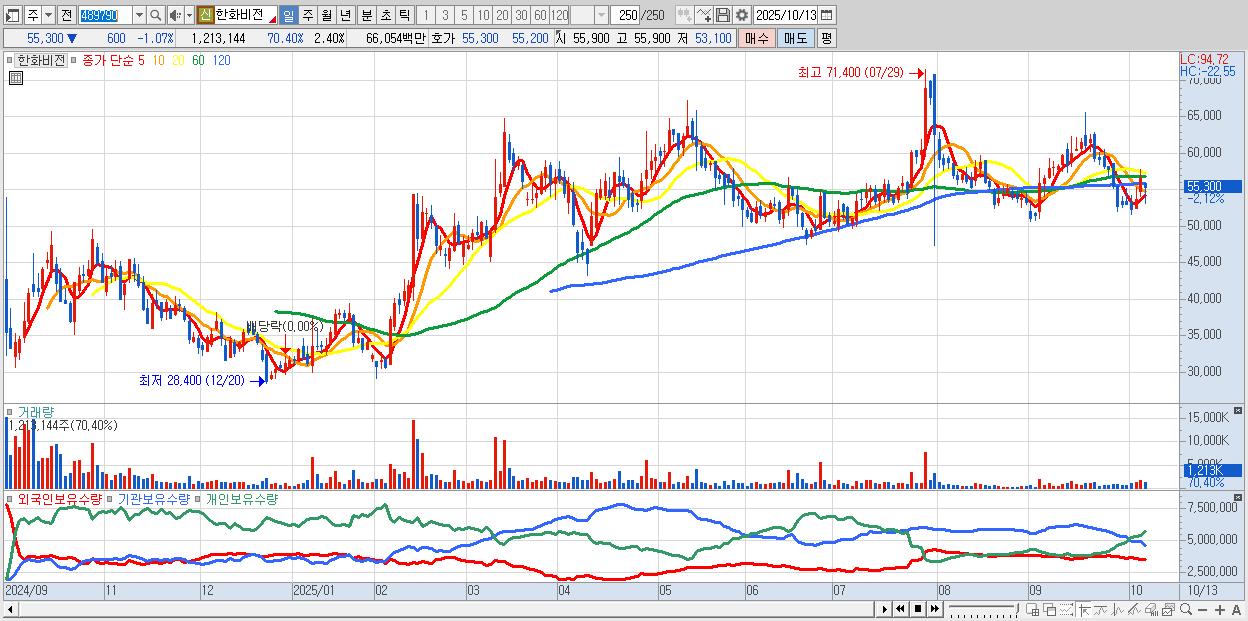Select the second 초 period button
1248x621 pixels.
pyautogui.click(x=385, y=15)
